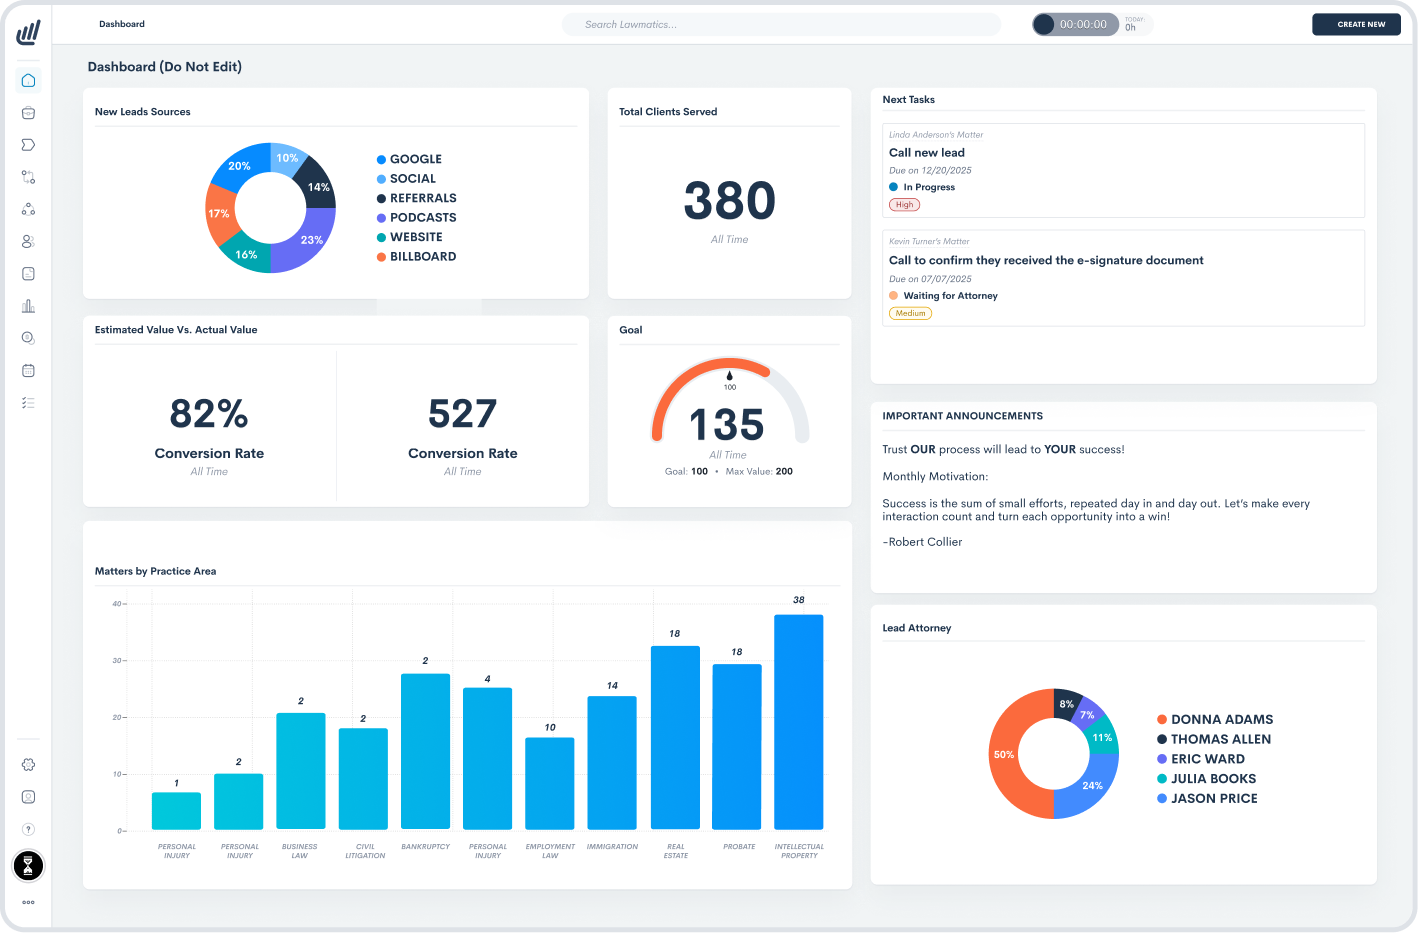Open the user account icon above Help

pyautogui.click(x=28, y=796)
